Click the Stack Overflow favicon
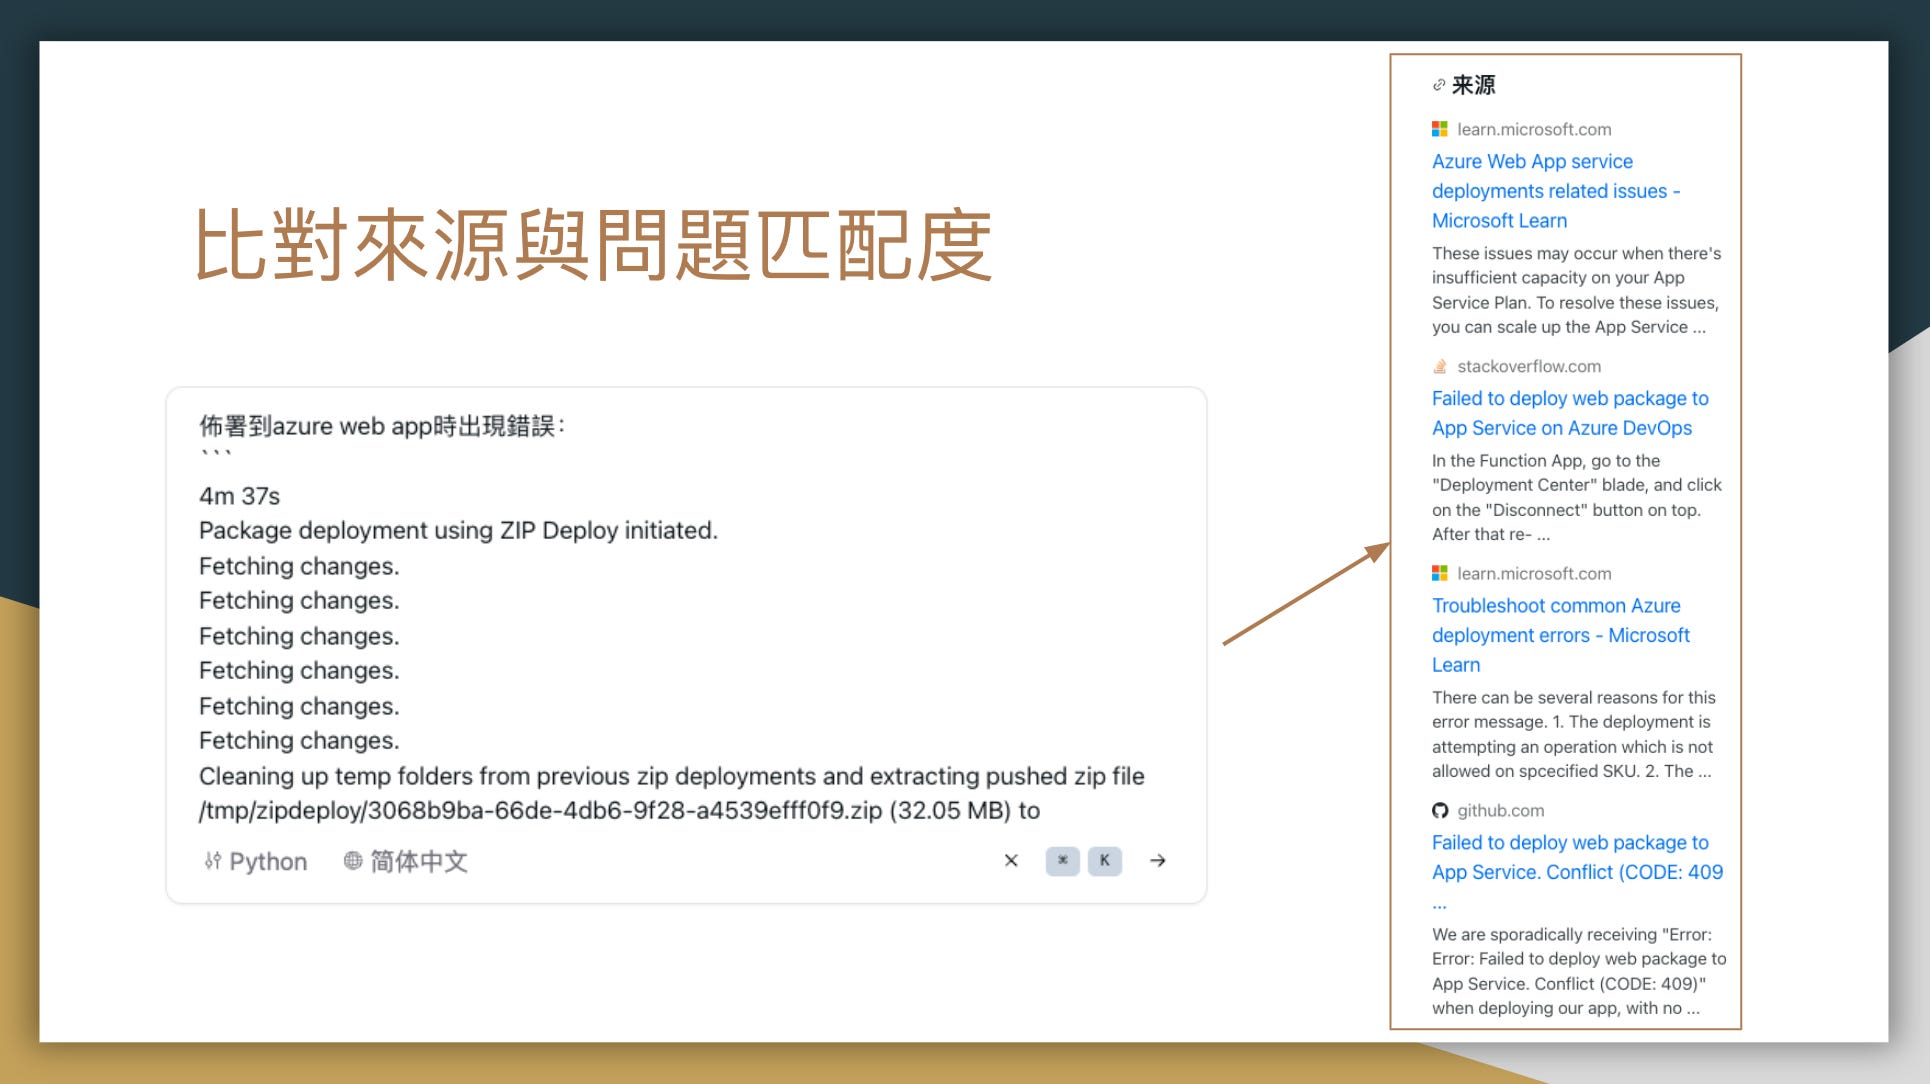The image size is (1930, 1084). point(1440,366)
